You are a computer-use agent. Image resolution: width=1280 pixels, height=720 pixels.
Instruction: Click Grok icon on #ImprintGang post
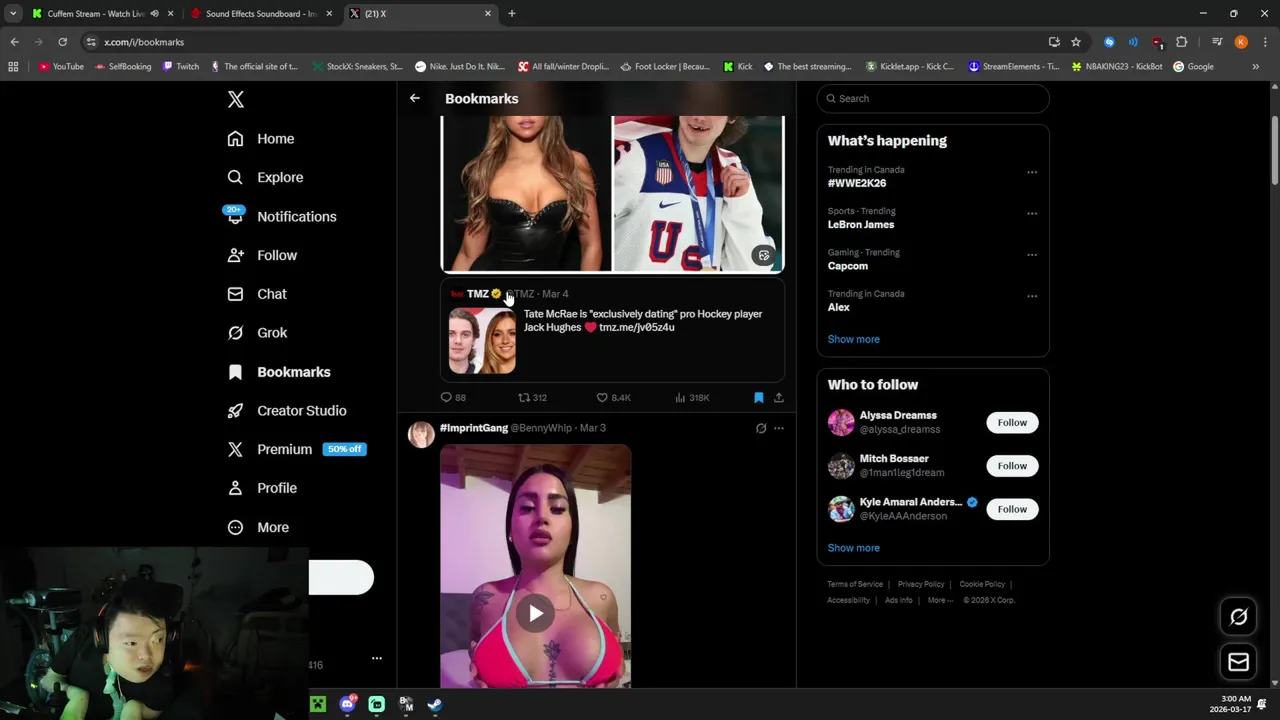(x=761, y=428)
